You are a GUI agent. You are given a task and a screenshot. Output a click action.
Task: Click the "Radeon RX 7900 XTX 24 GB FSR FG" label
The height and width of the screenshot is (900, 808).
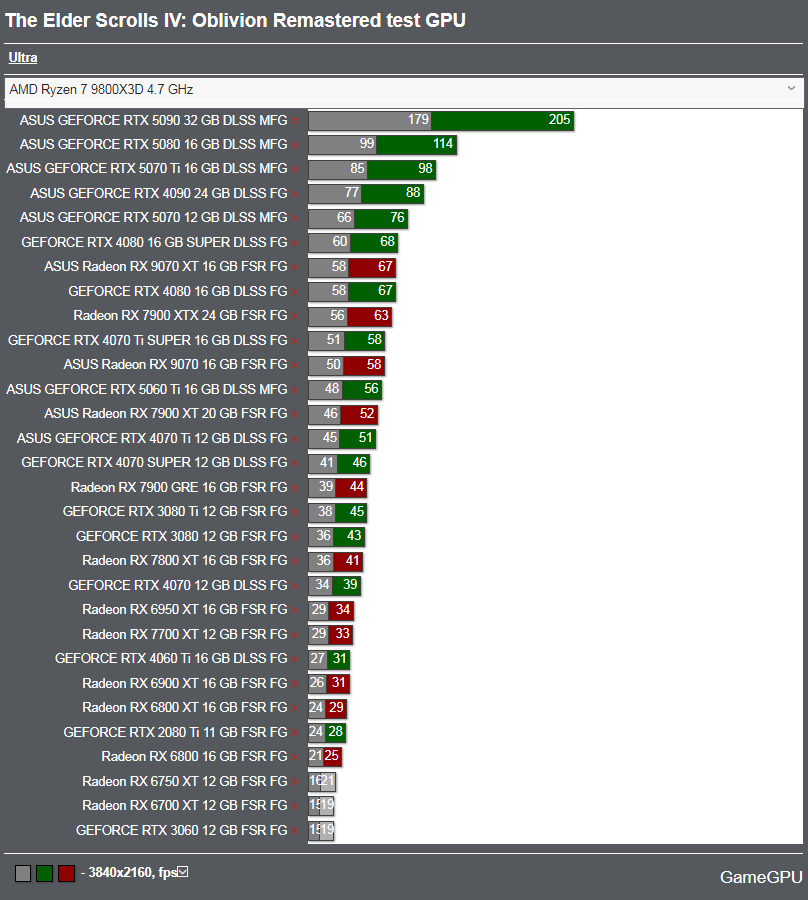[x=180, y=316]
